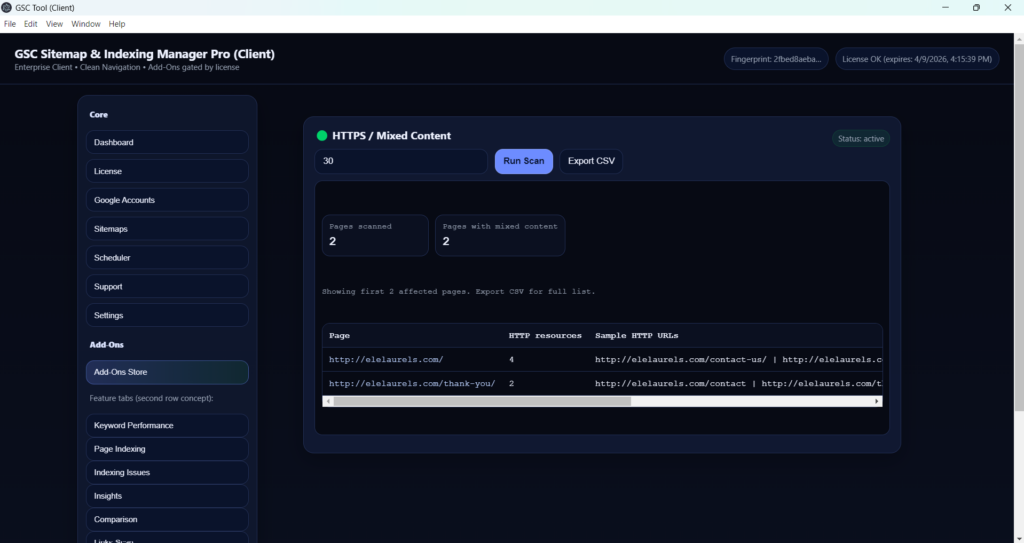Select Google Accounts in sidebar
This screenshot has width=1024, height=543.
pos(167,200)
